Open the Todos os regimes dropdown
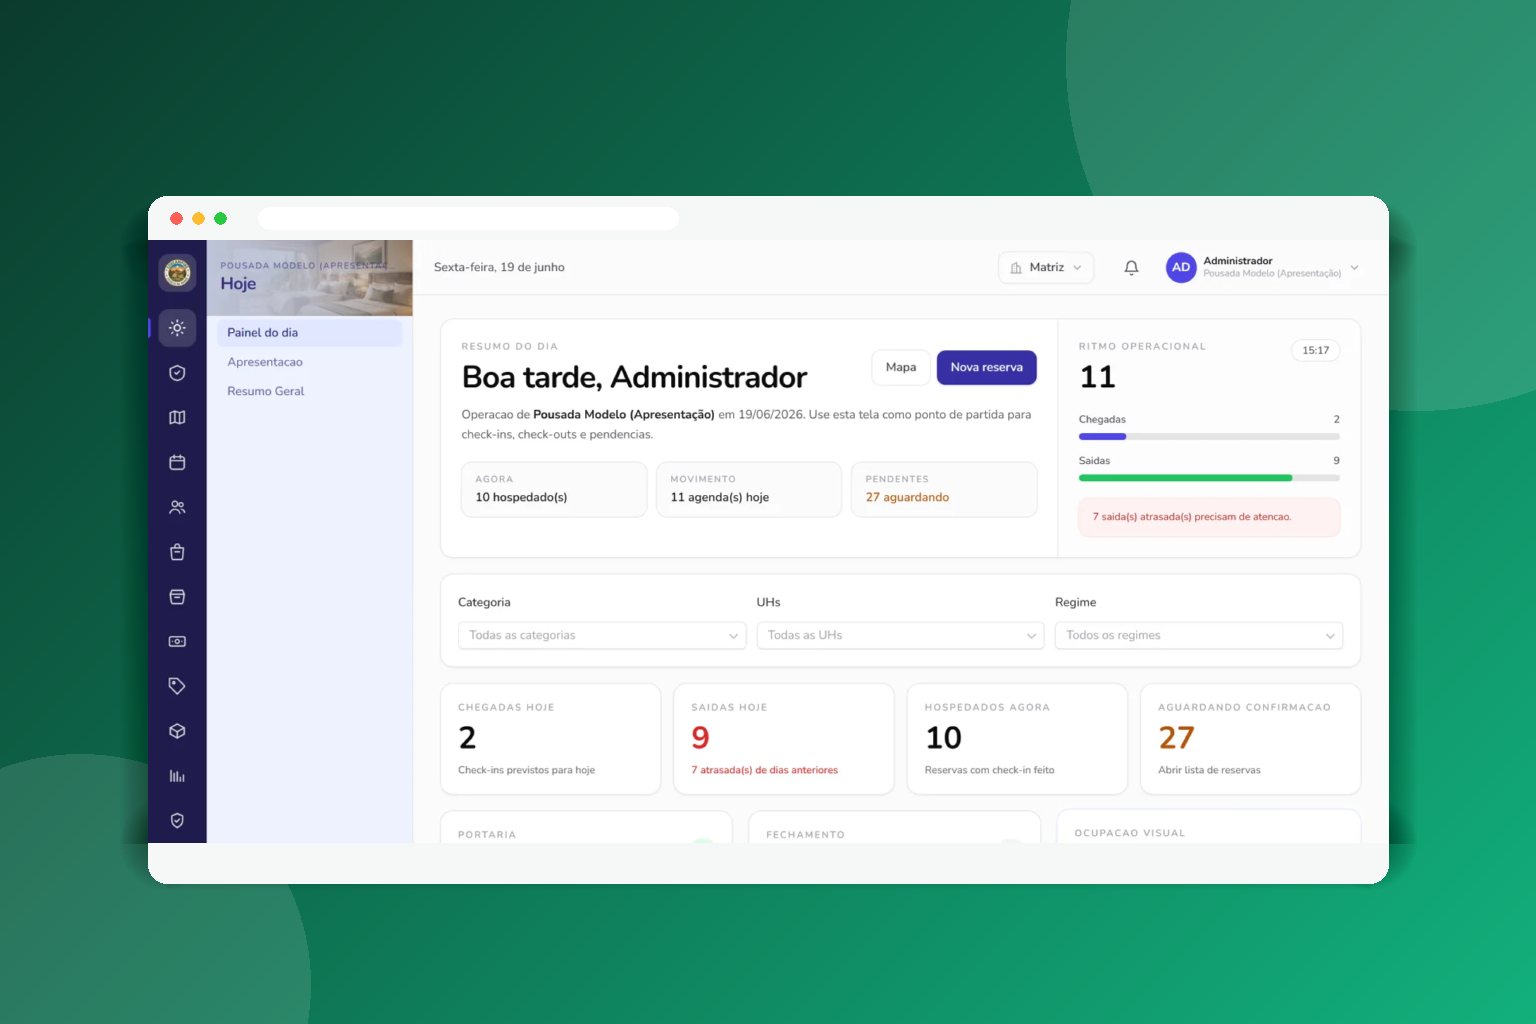Screen dimensions: 1536x1024 coord(1198,635)
